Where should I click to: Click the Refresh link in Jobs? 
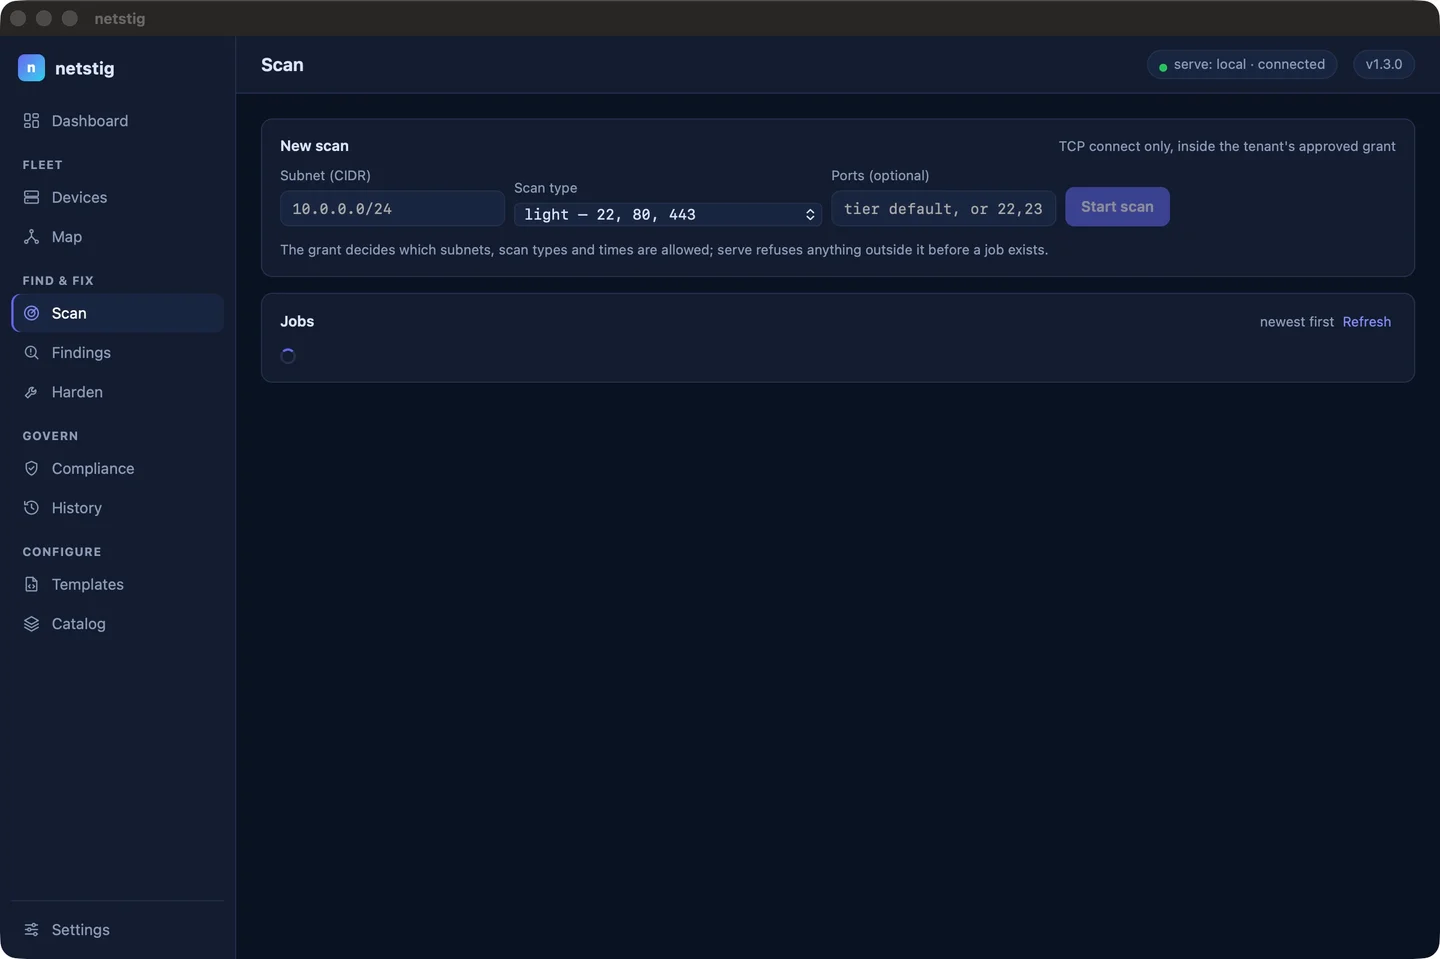click(x=1367, y=322)
